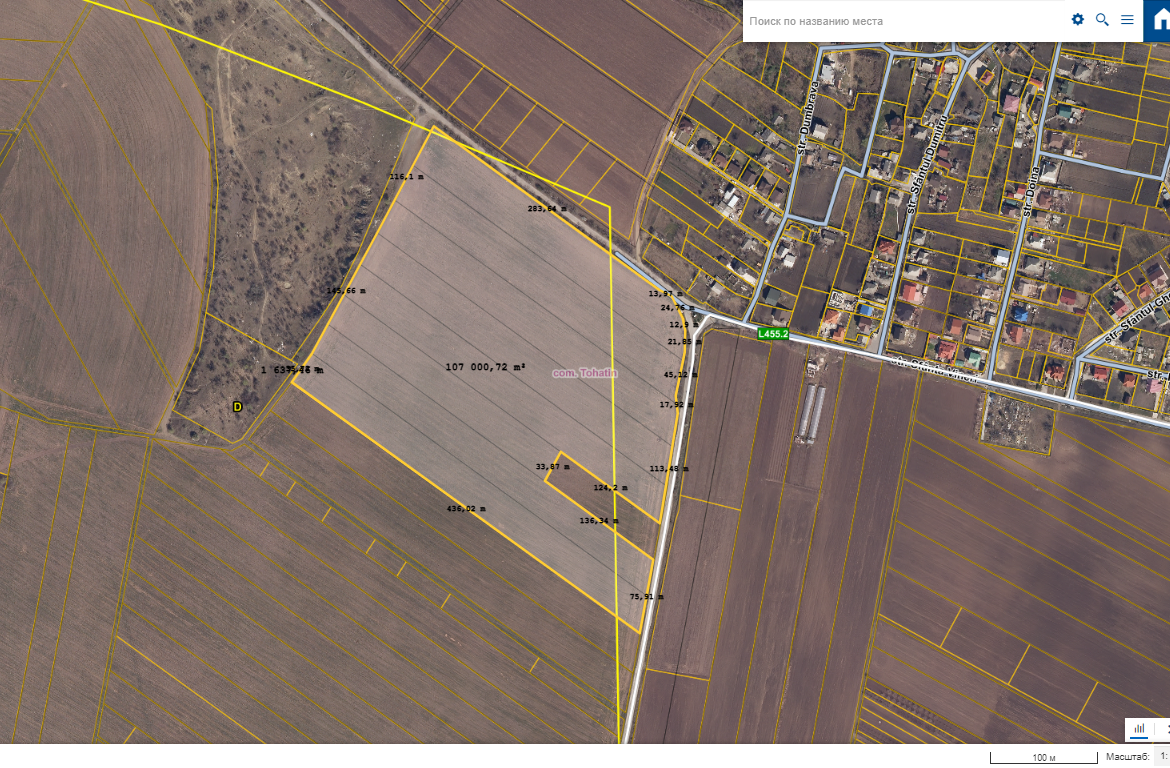Click the 113,48 m measurement
Image resolution: width=1170 pixels, height=768 pixels.
coord(669,469)
